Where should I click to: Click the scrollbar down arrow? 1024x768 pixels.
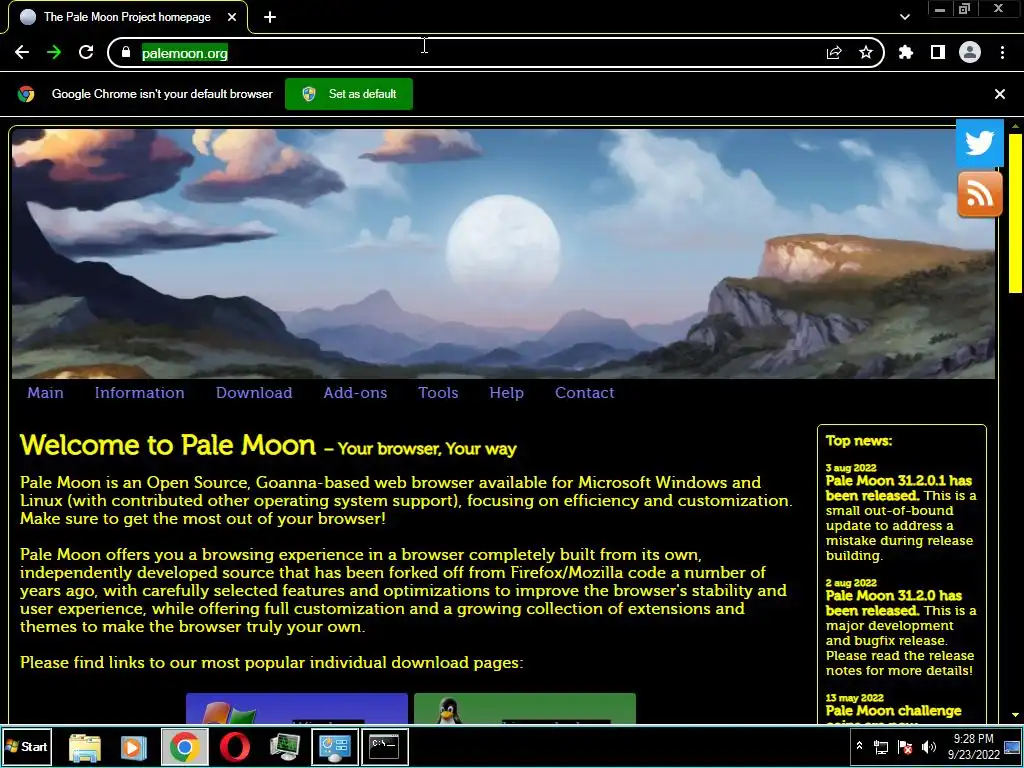[1015, 716]
